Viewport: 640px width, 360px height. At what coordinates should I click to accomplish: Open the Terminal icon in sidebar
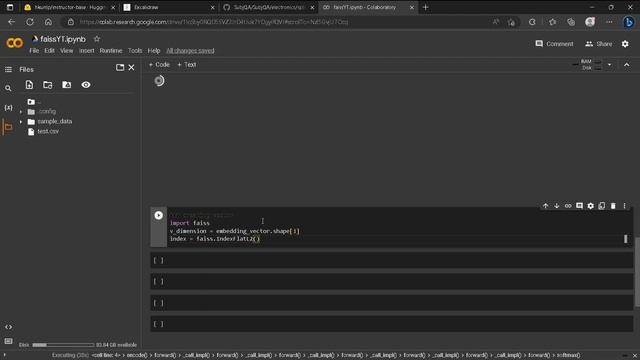click(8, 341)
